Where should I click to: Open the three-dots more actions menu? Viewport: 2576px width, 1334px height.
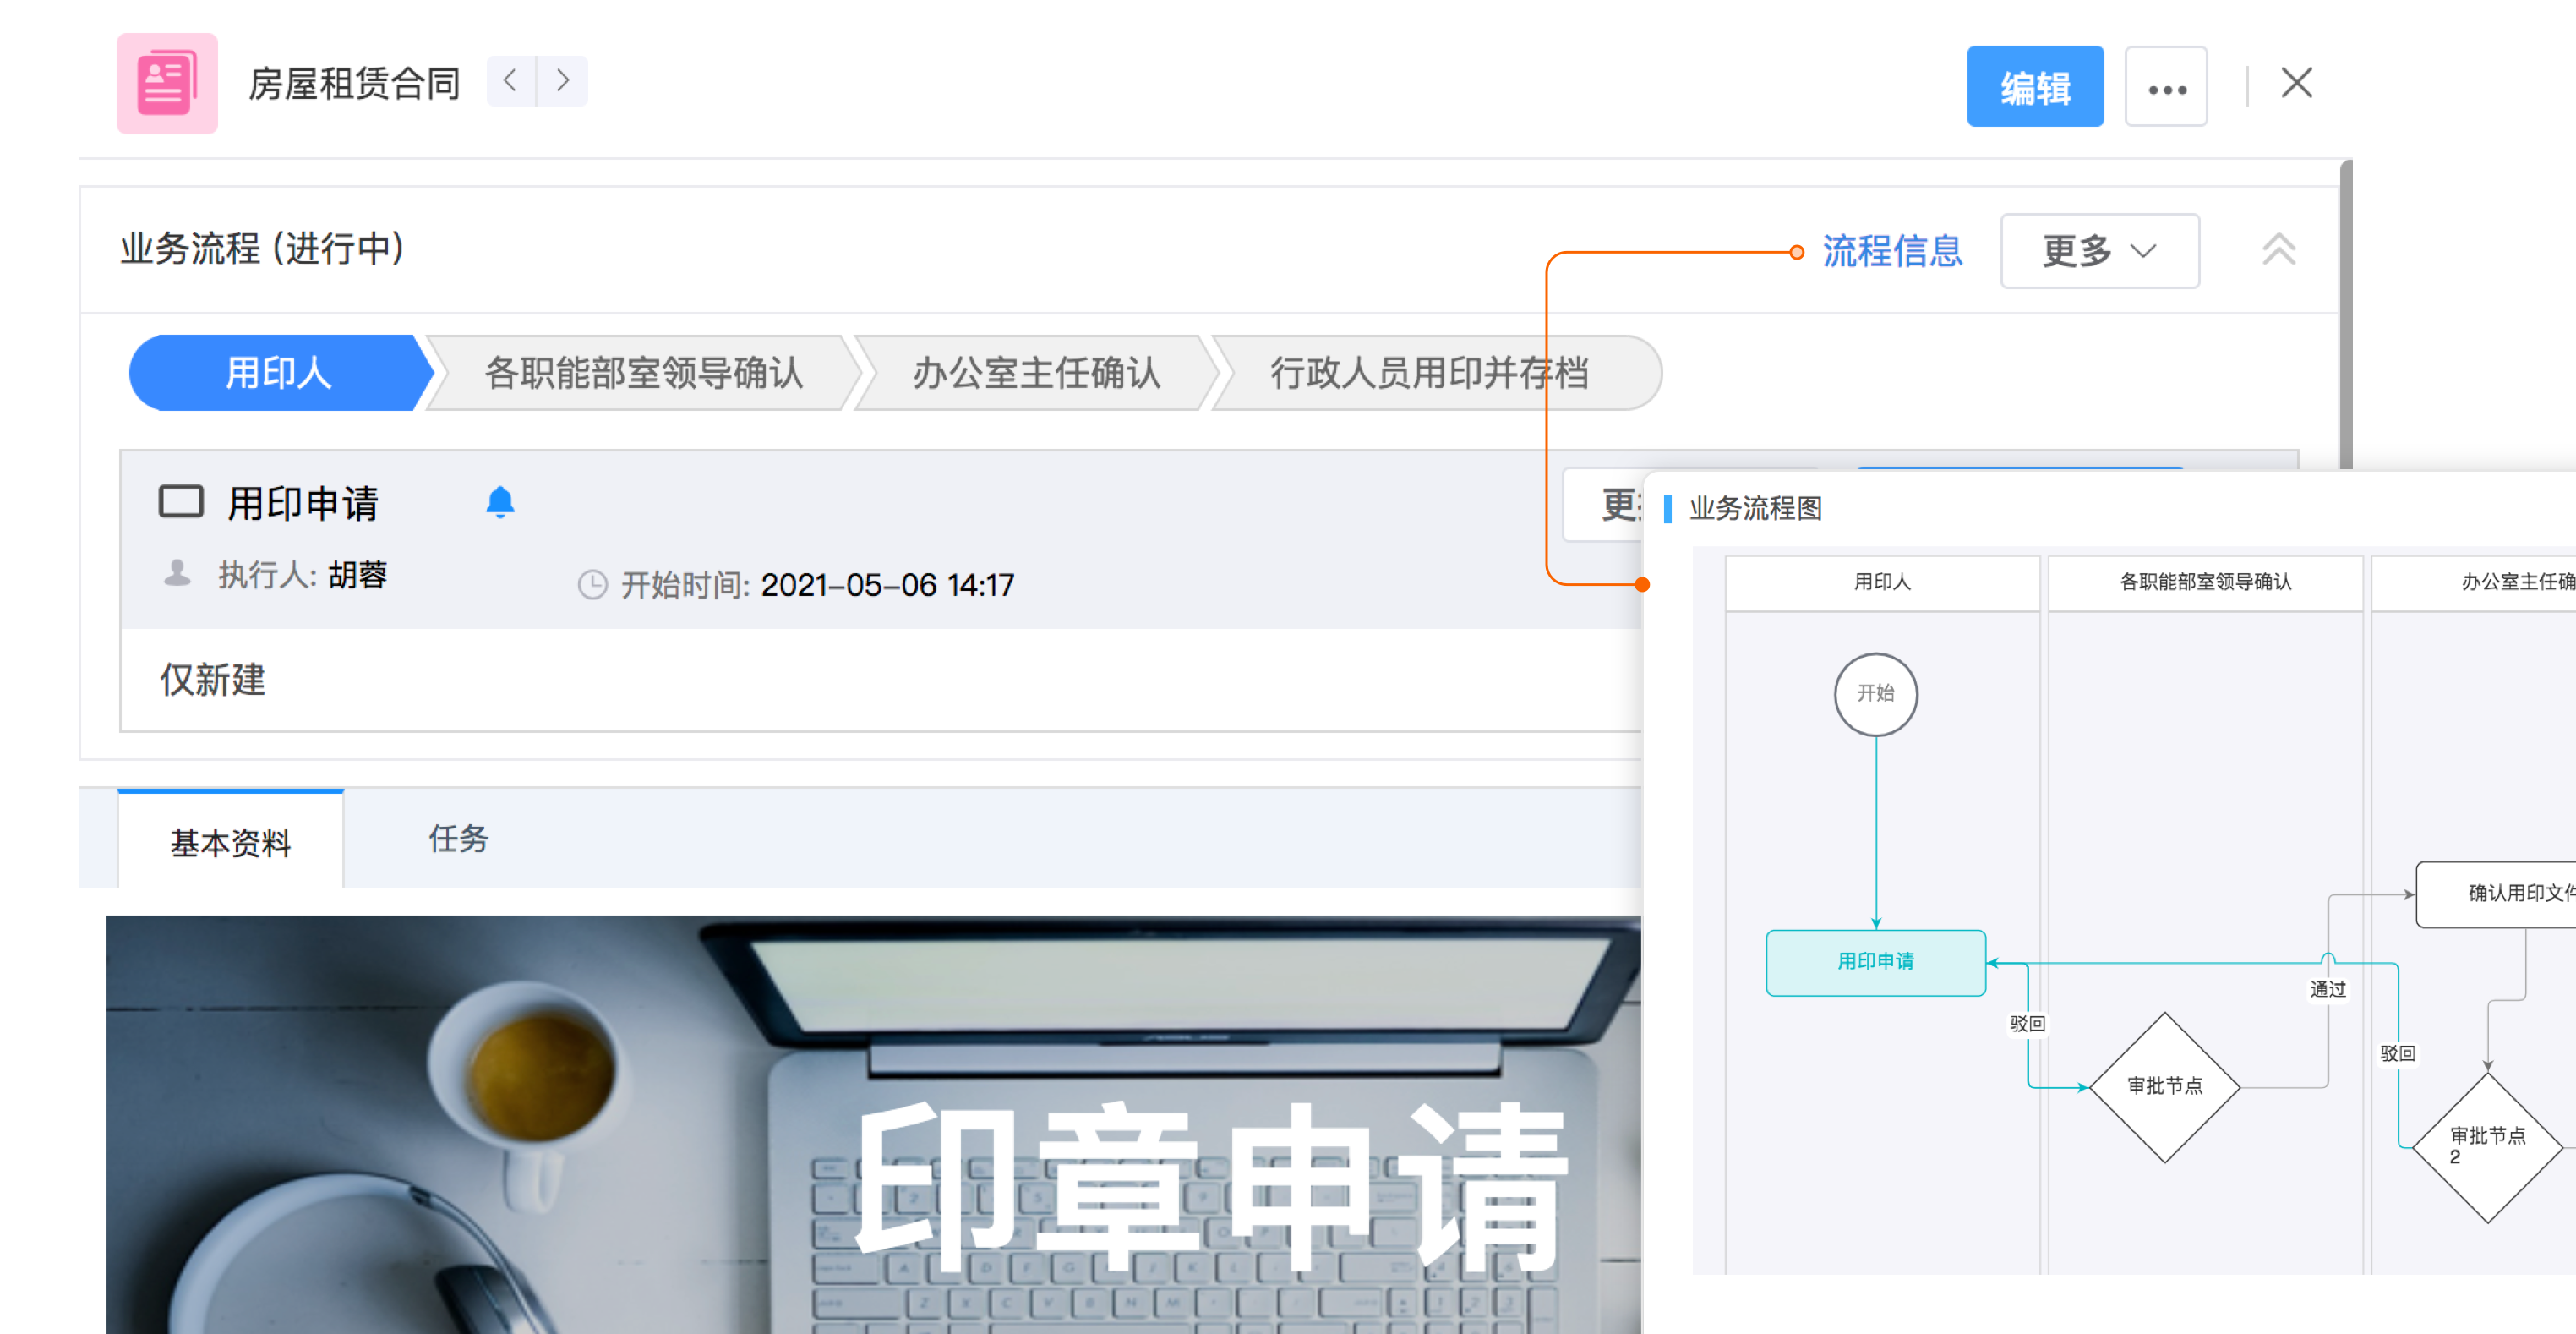[x=2165, y=87]
